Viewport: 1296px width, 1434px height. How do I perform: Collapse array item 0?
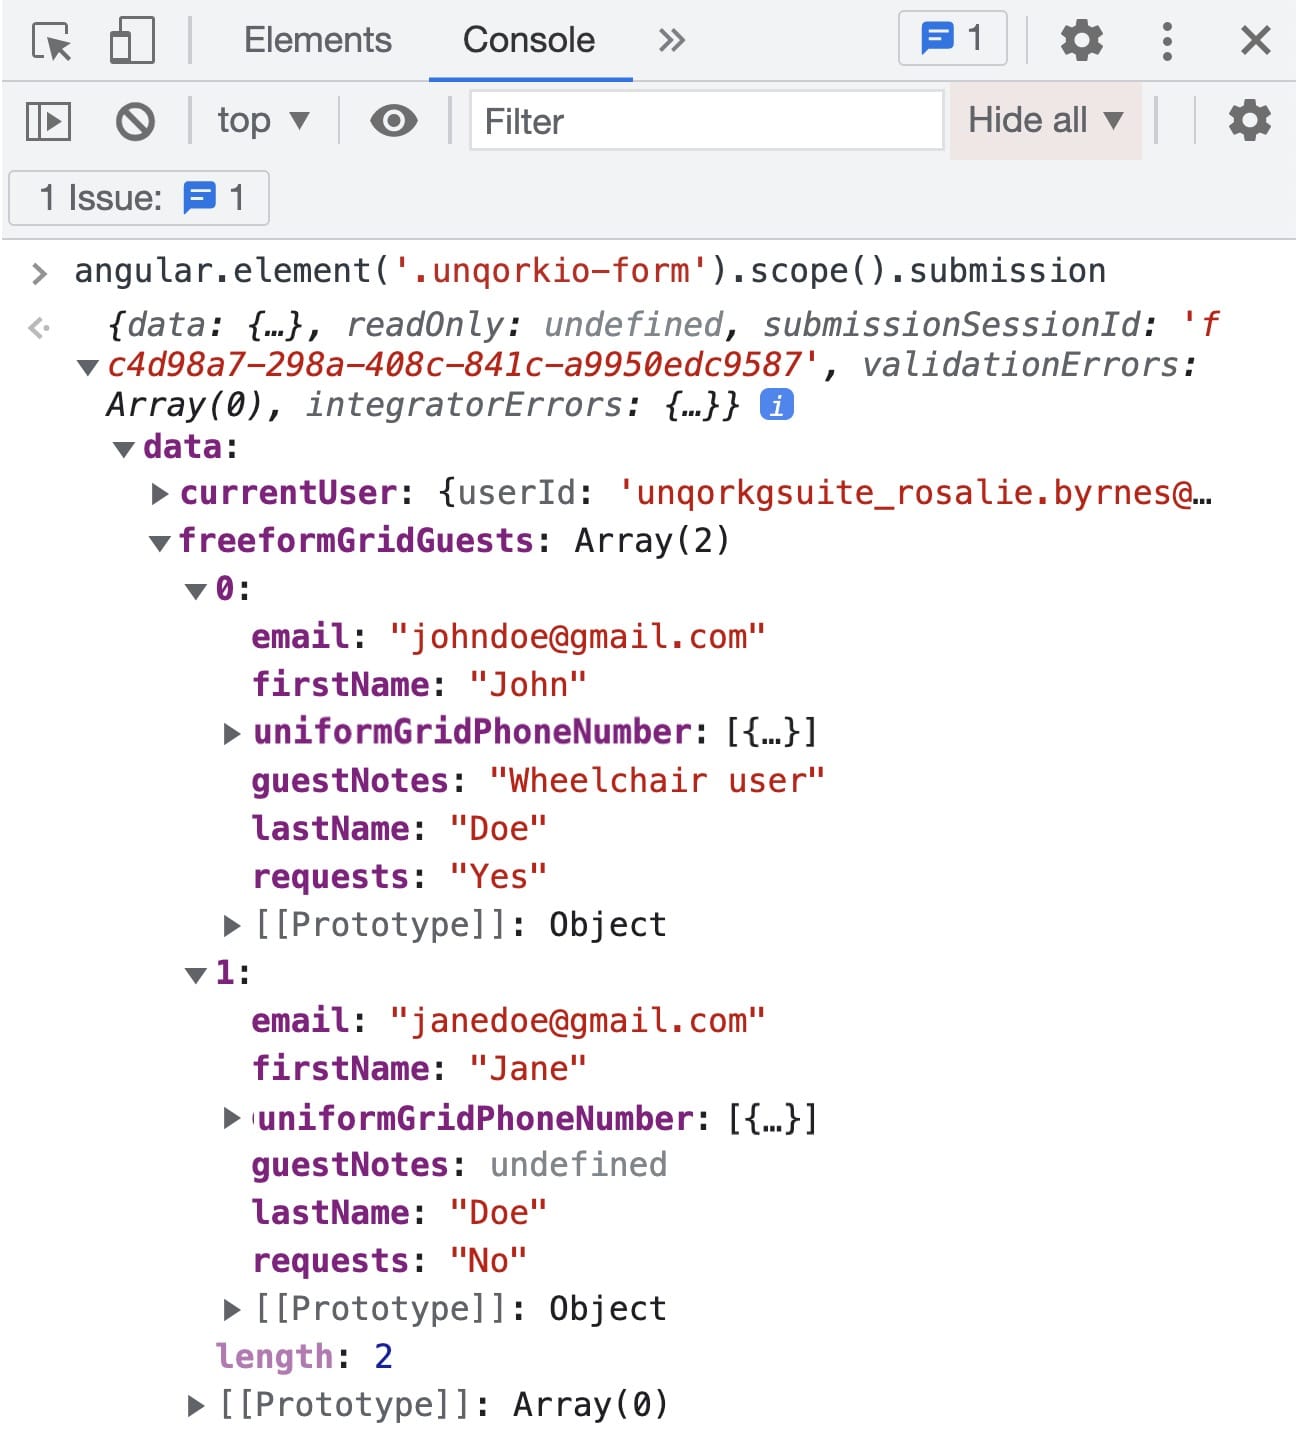[196, 591]
